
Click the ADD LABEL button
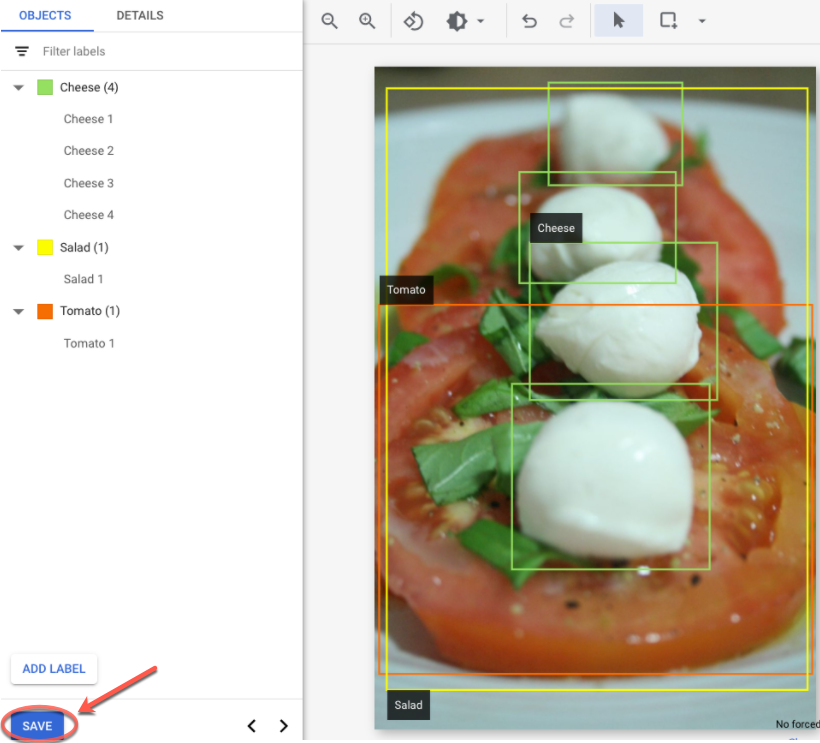53,668
